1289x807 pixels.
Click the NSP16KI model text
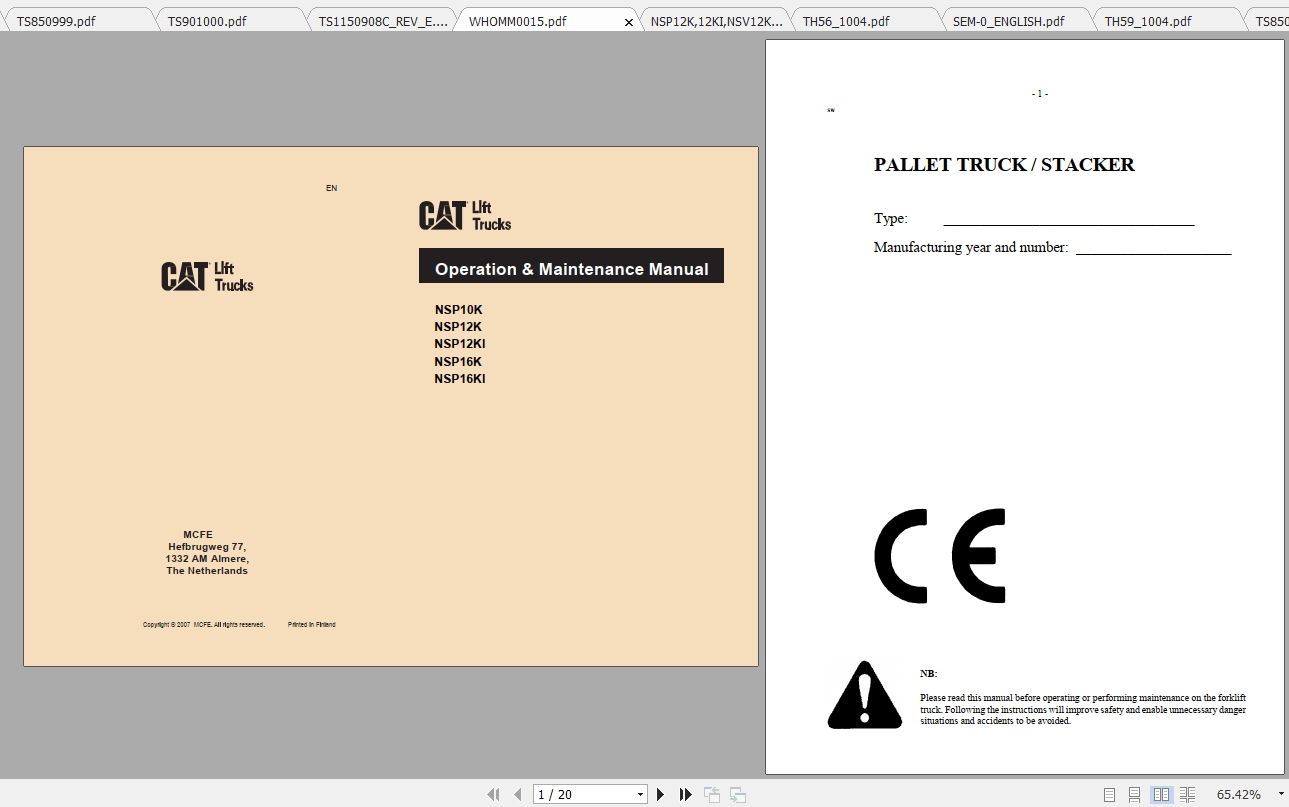pos(460,379)
